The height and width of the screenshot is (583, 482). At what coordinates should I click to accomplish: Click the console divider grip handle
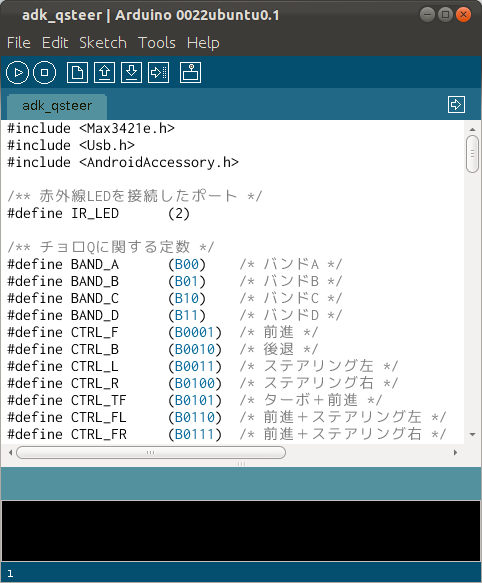241,464
